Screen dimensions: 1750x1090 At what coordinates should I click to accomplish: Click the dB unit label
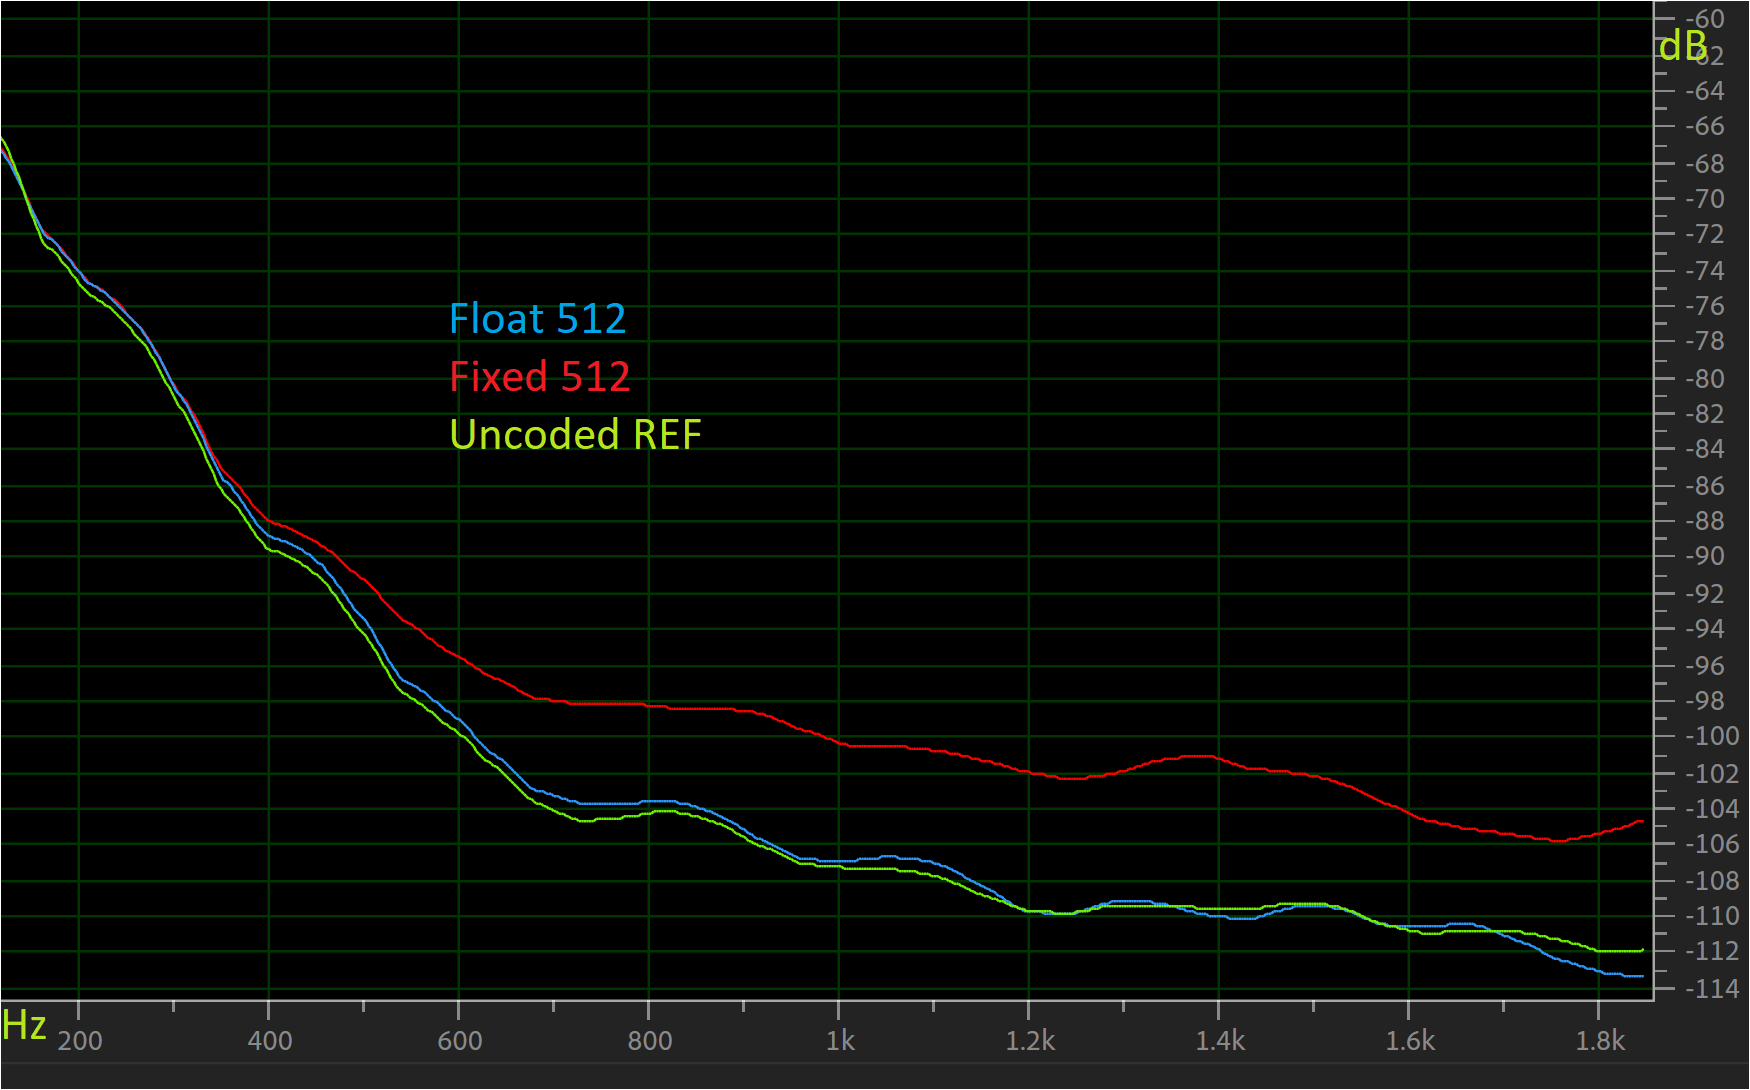coord(1682,46)
